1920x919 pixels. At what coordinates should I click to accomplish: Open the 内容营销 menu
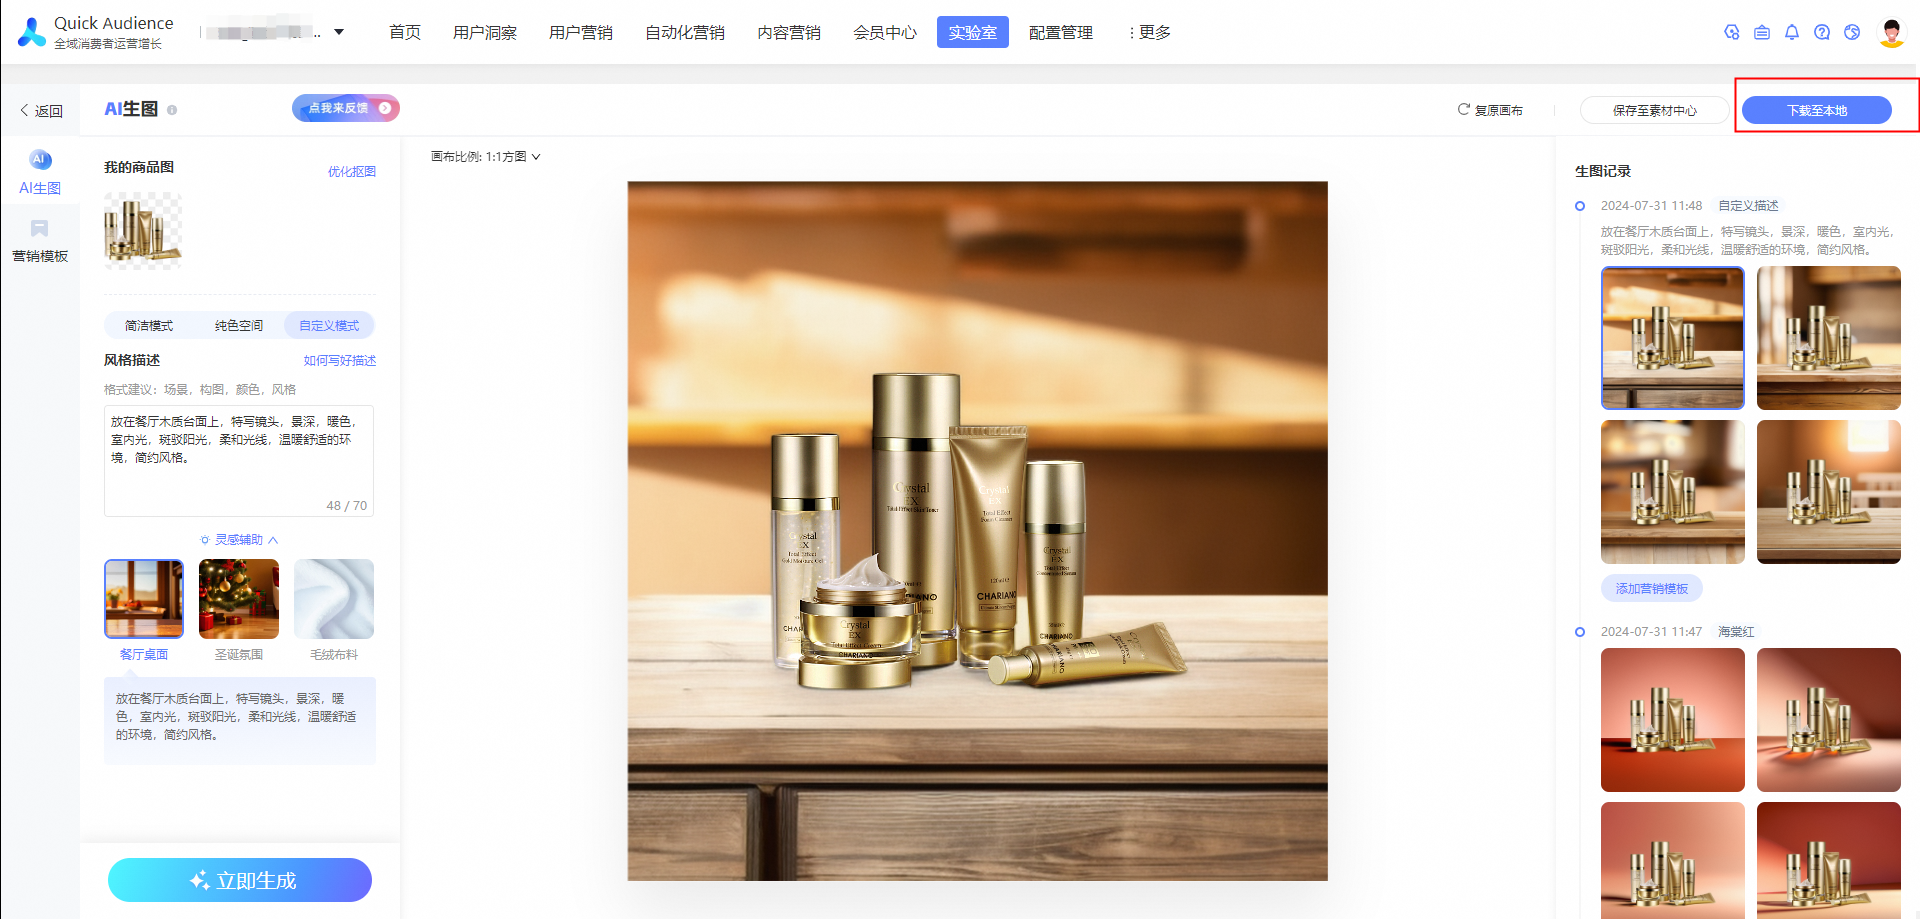click(x=789, y=33)
